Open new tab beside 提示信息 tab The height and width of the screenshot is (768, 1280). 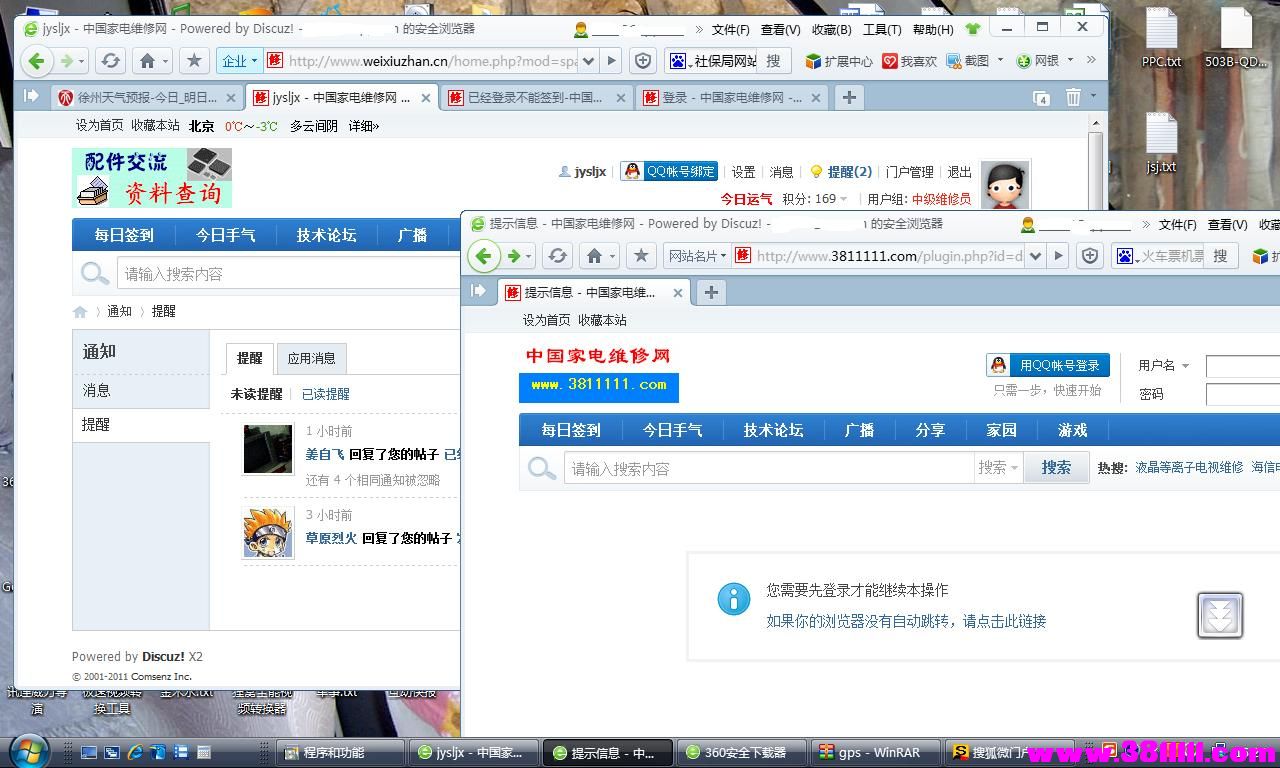710,292
